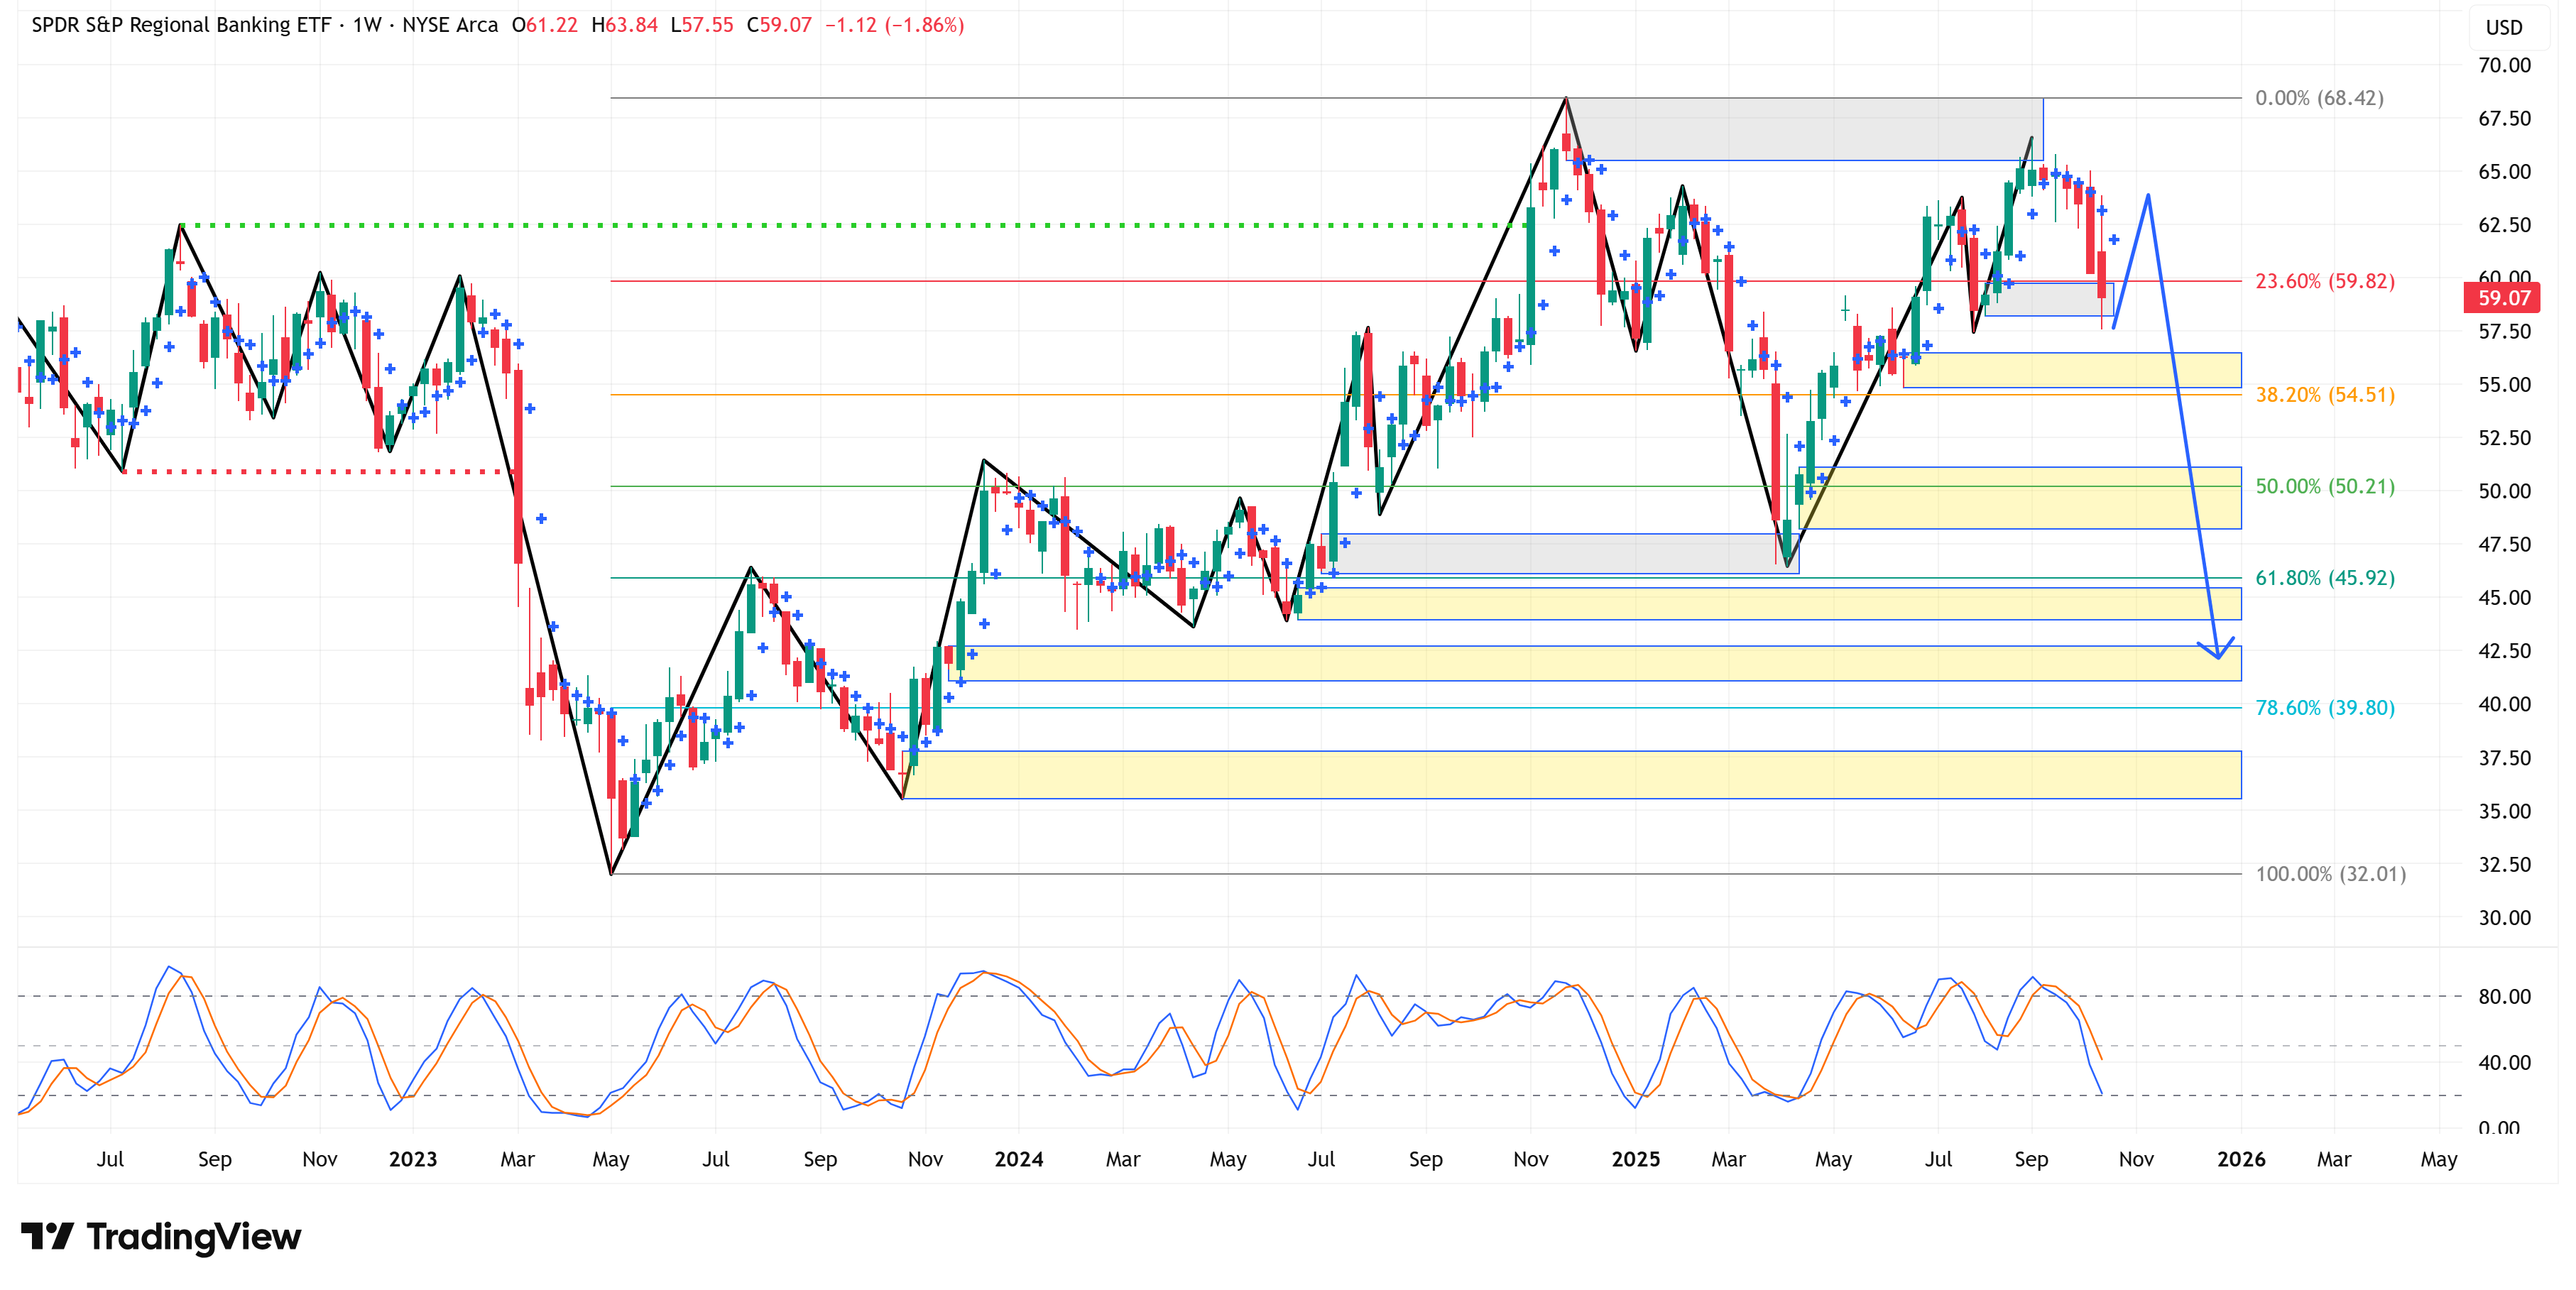Click the SPDR S&P Regional Banking ETF title
Viewport: 2576px width, 1290px height.
180,25
